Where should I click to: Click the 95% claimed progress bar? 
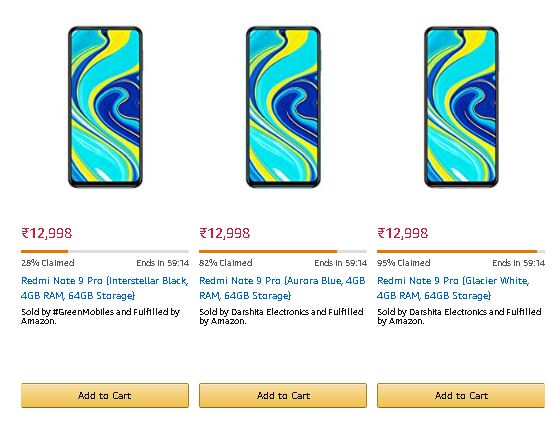point(461,251)
